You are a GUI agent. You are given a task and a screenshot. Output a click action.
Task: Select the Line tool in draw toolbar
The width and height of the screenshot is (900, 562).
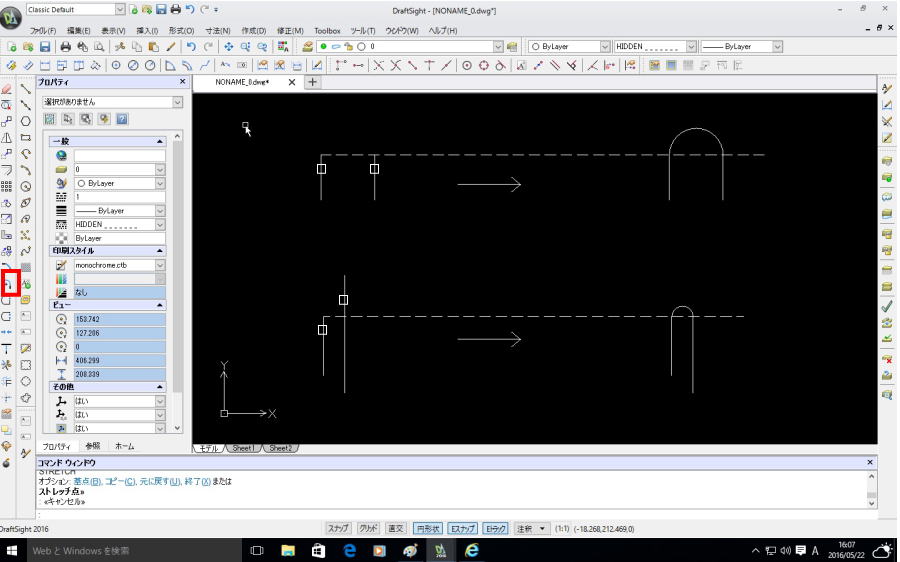pyautogui.click(x=25, y=89)
